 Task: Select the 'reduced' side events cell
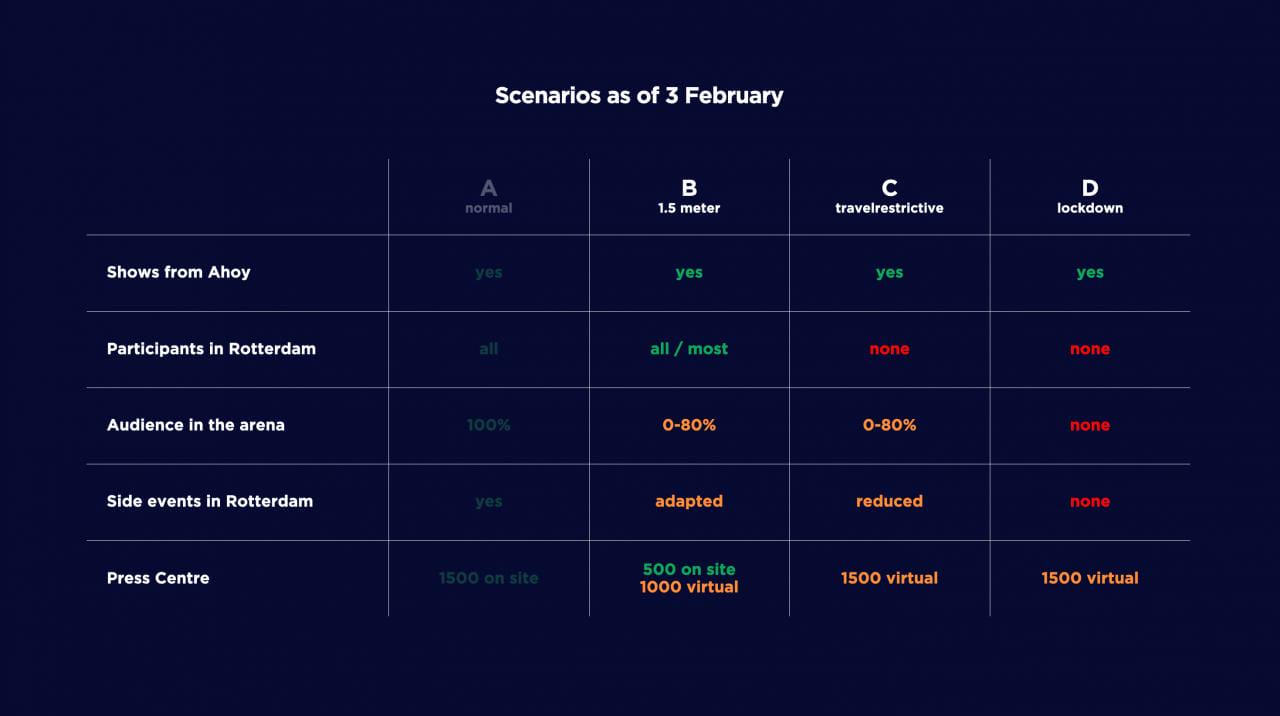click(x=889, y=501)
